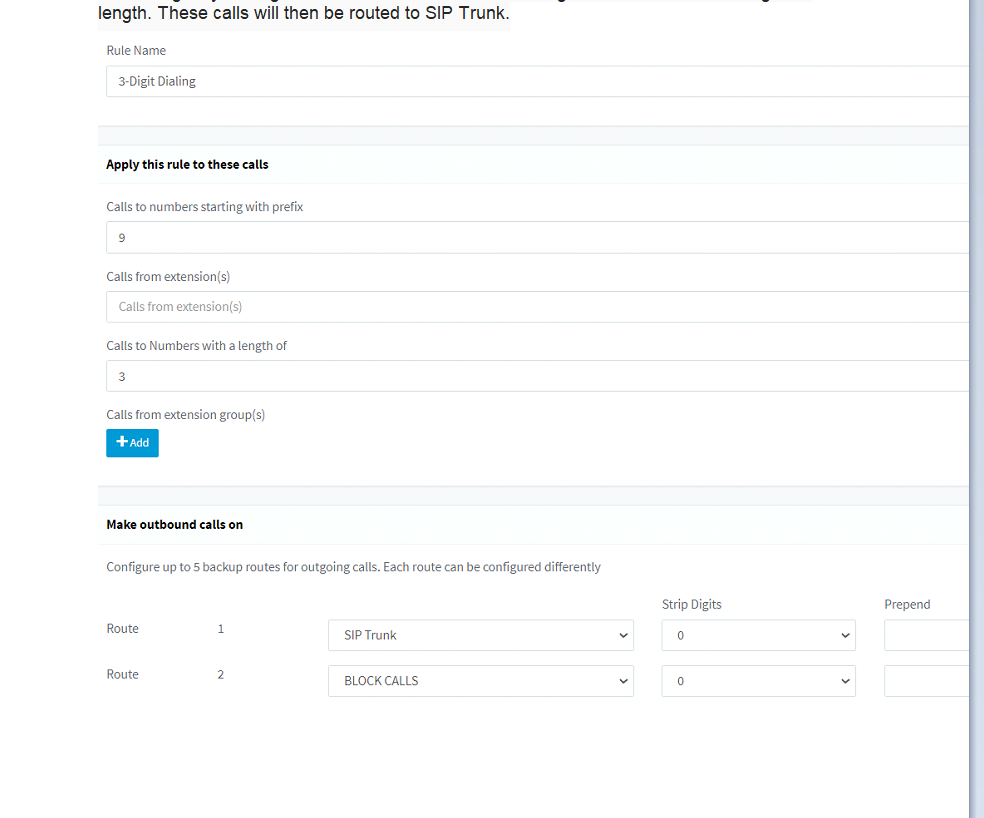Click the plus icon on the Add button
The image size is (984, 818).
tap(122, 442)
